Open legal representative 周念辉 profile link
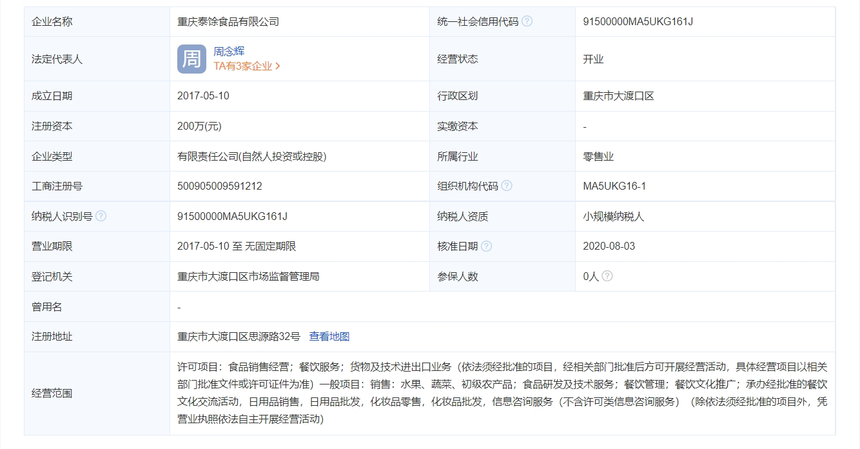 coord(229,51)
